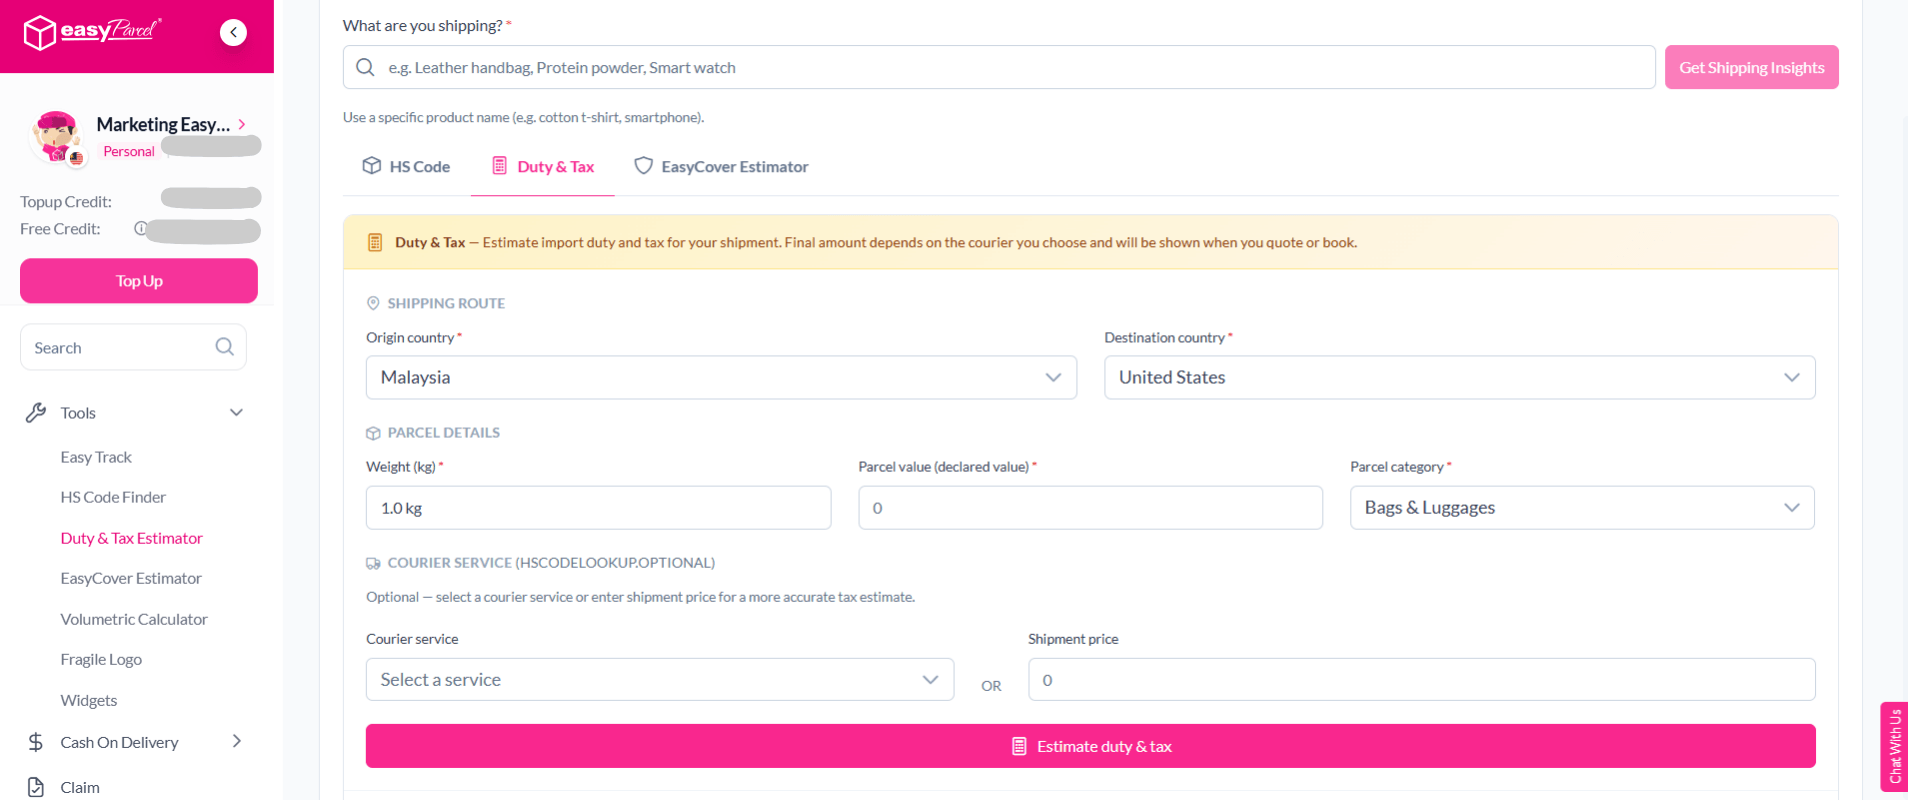Image resolution: width=1908 pixels, height=800 pixels.
Task: Click the easyParcel logo
Action: tap(92, 32)
